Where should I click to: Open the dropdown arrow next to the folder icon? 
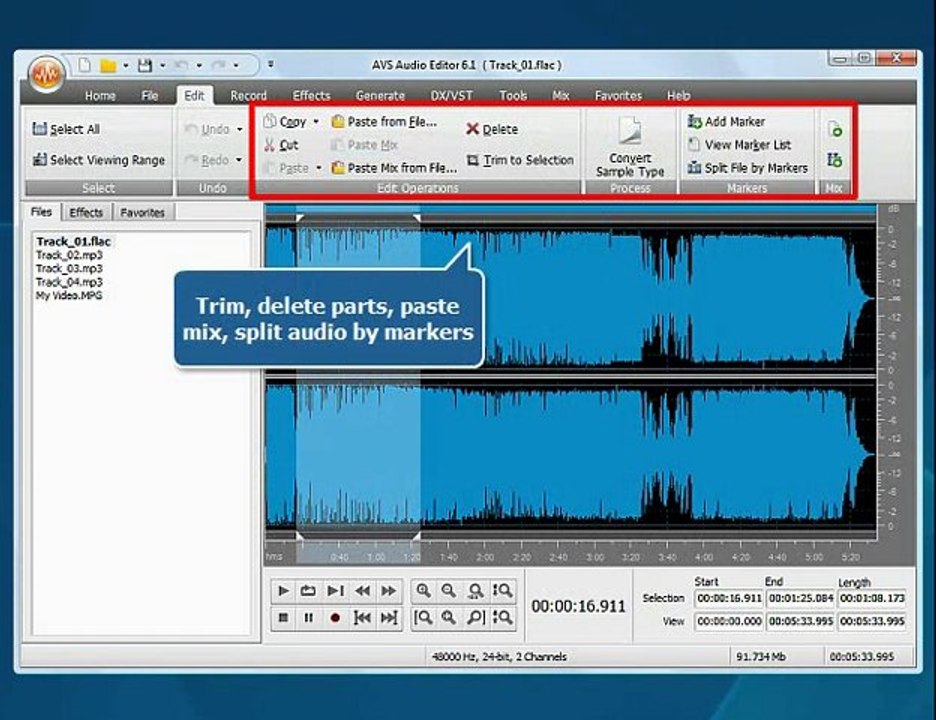(126, 66)
